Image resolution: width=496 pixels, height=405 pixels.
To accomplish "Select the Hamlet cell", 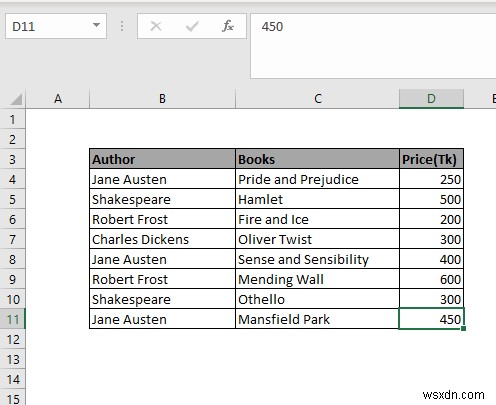I will tap(317, 199).
